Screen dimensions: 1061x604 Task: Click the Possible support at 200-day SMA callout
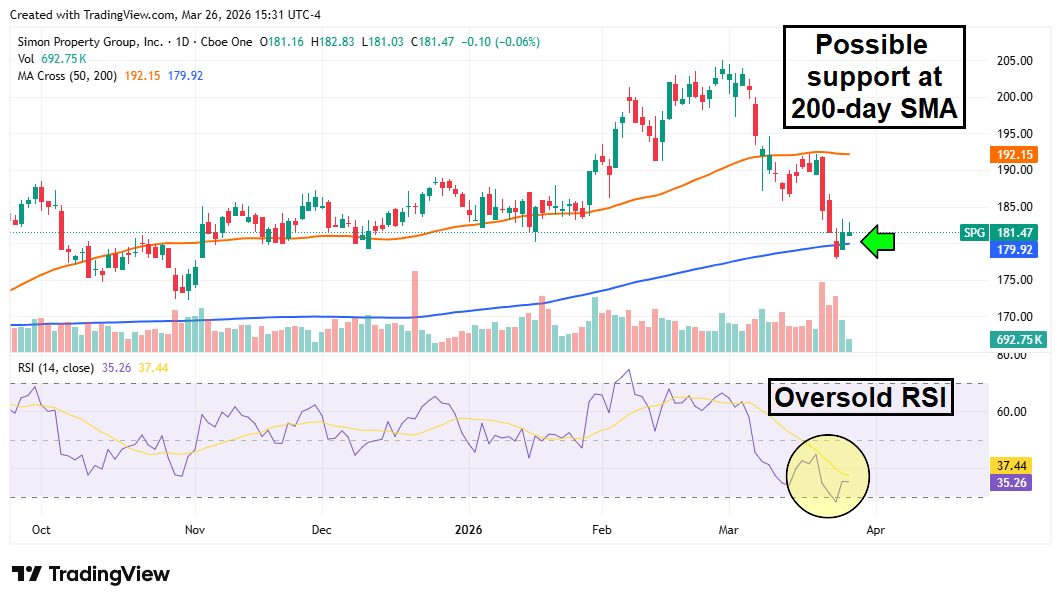pyautogui.click(x=873, y=77)
